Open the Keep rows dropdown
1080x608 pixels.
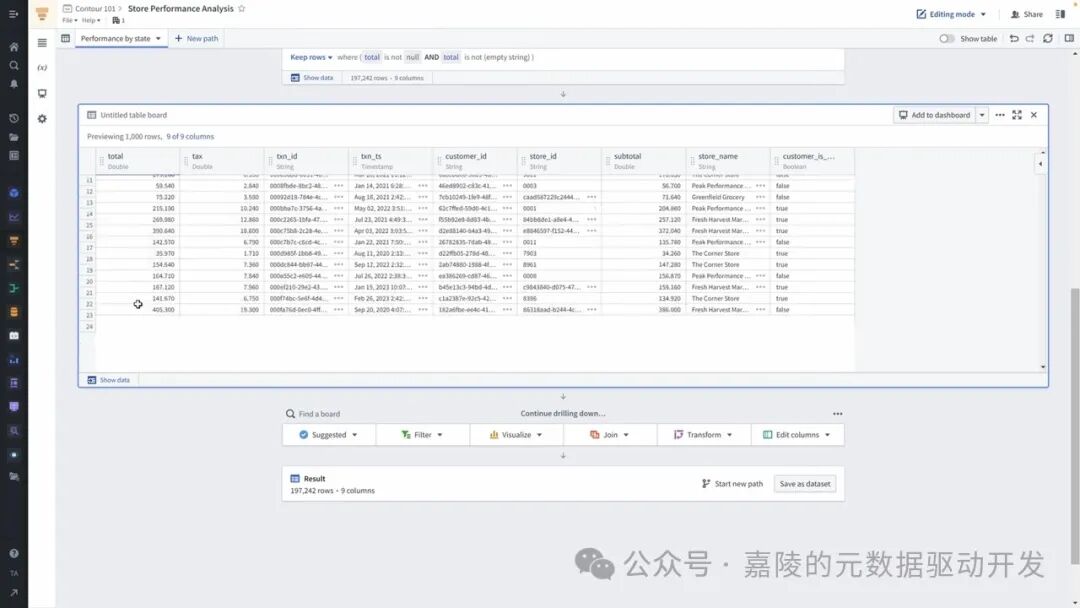point(311,57)
